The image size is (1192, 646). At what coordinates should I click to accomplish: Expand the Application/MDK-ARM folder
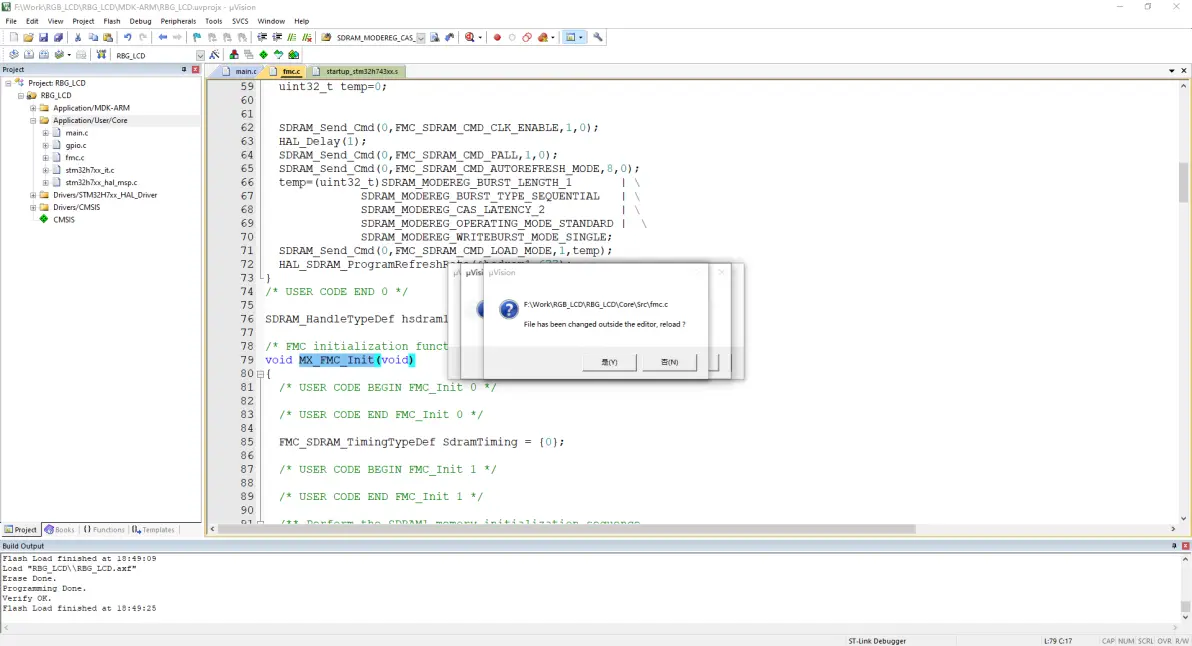(33, 108)
